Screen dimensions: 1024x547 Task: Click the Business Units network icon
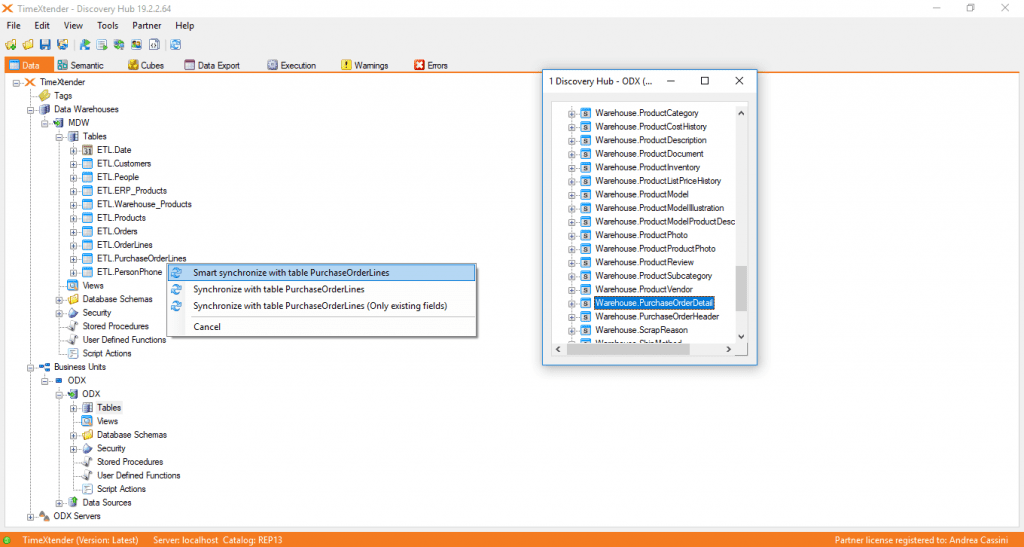click(44, 367)
